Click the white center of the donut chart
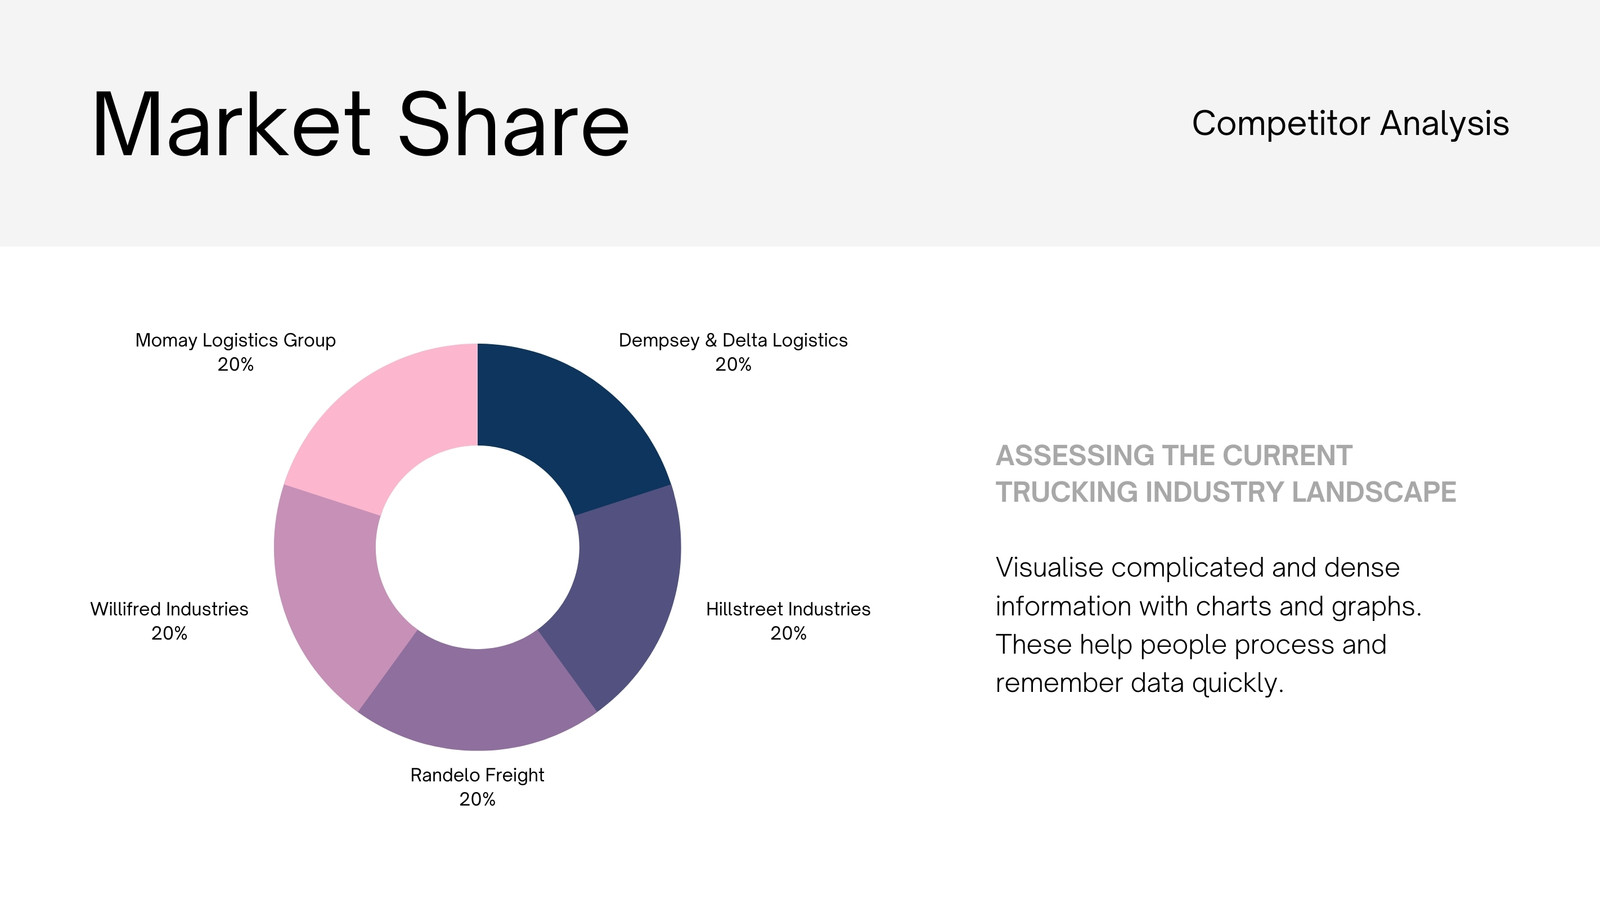The width and height of the screenshot is (1600, 900). 478,547
